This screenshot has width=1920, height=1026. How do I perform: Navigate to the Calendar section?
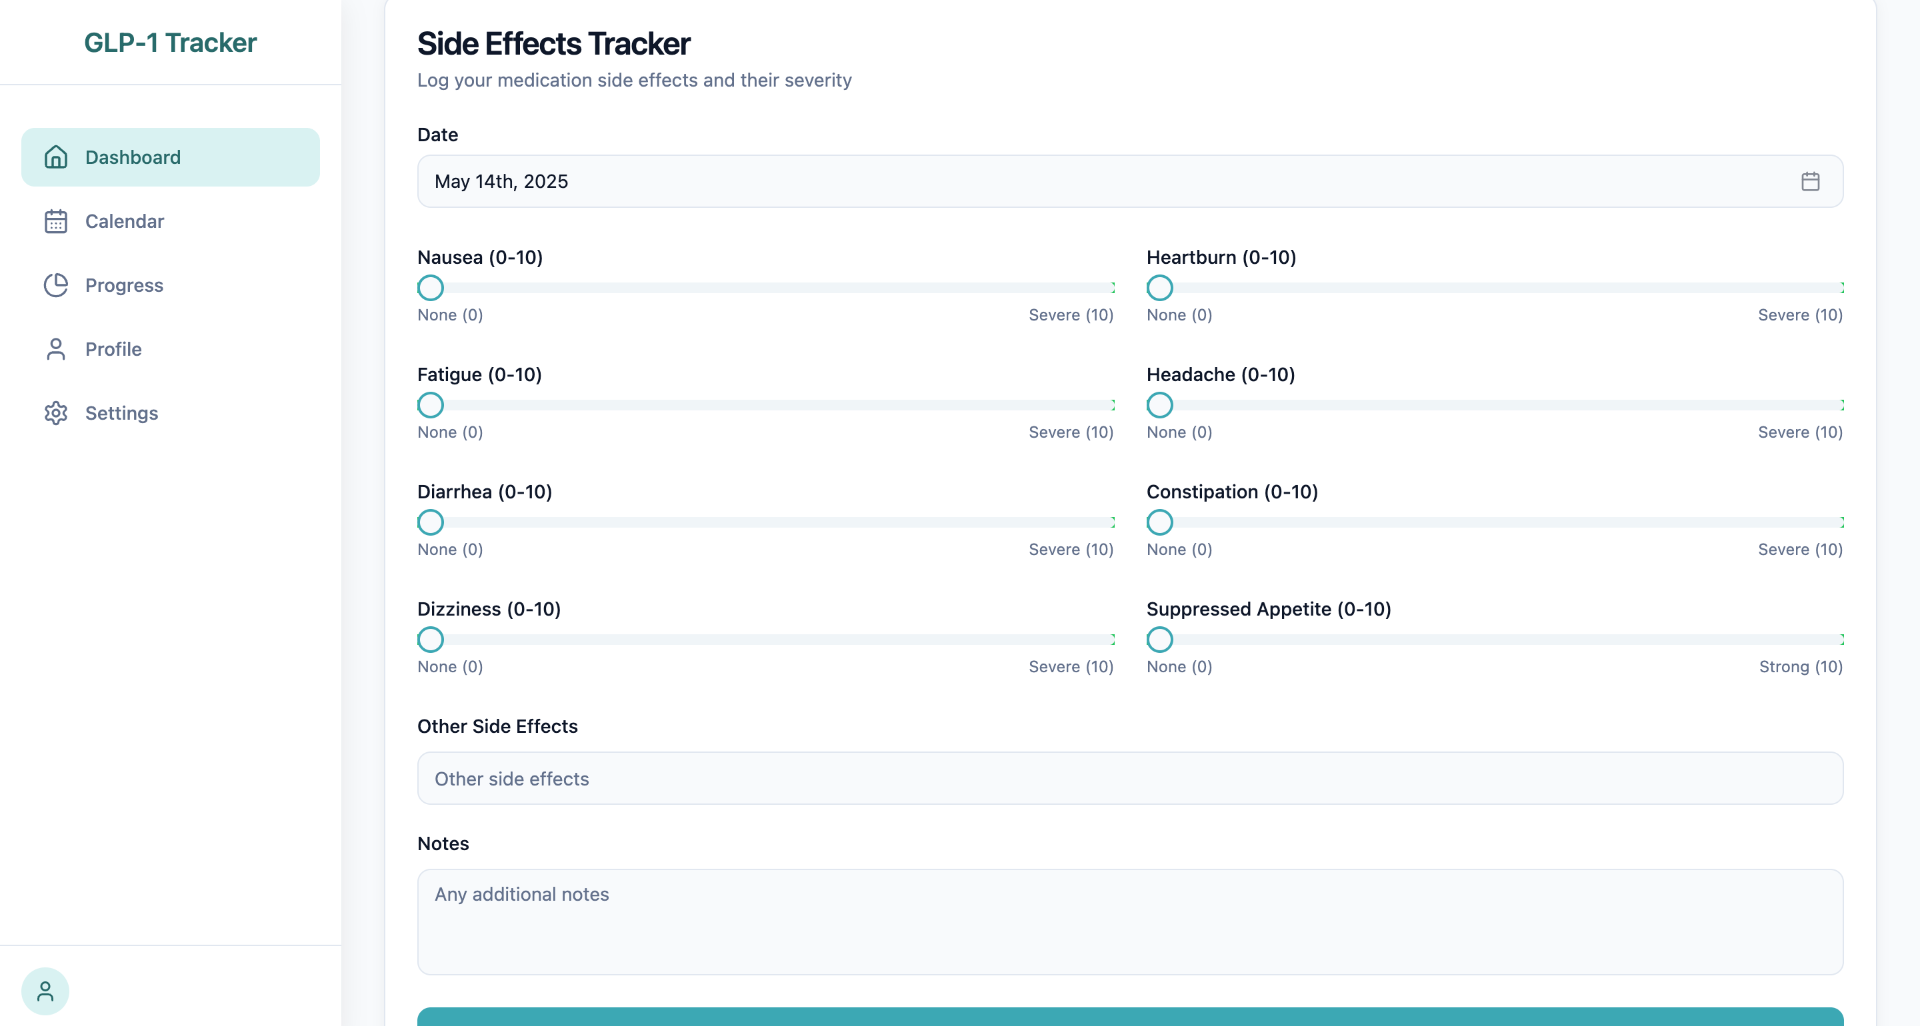point(123,221)
